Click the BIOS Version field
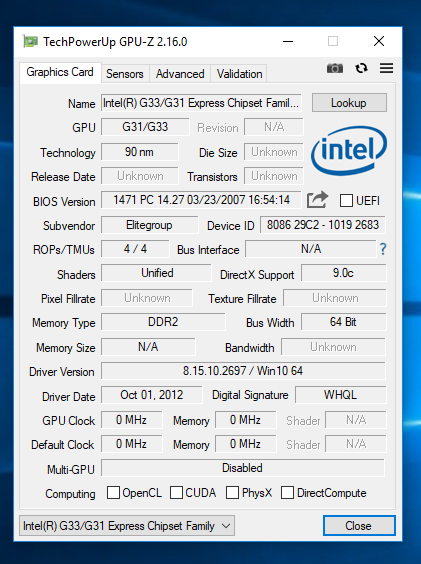This screenshot has height=564, width=421. point(201,200)
